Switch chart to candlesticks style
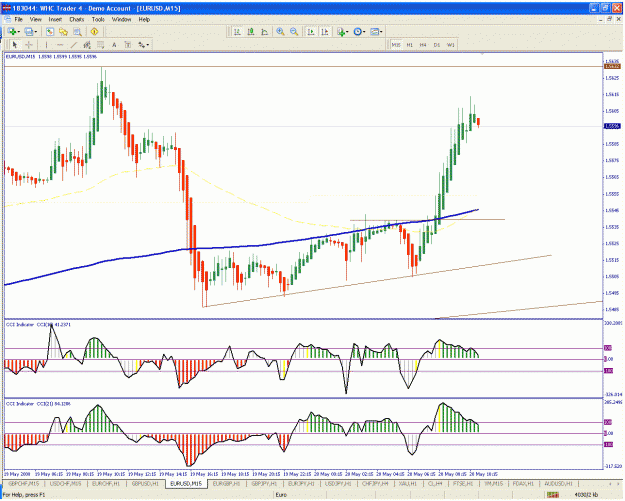The image size is (625, 501). (x=251, y=31)
